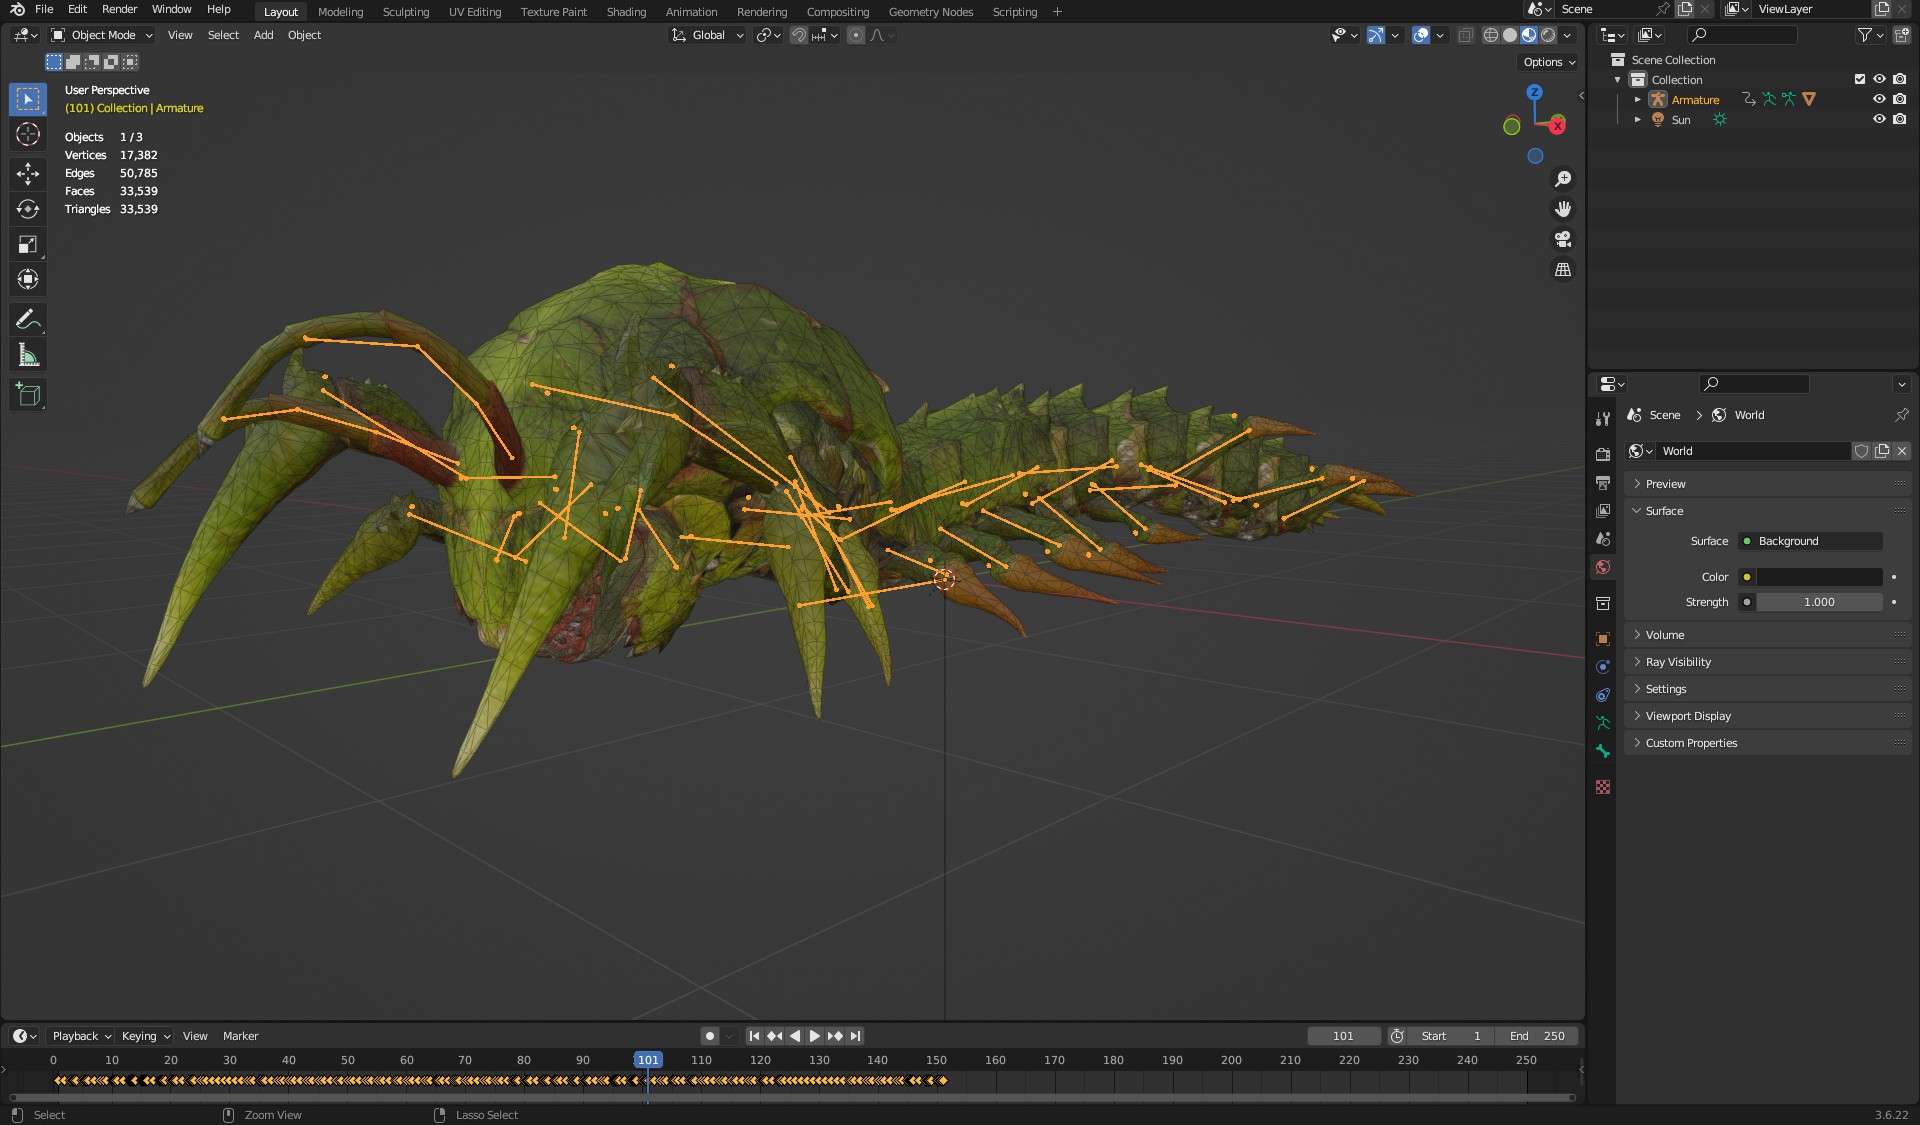Open the World properties tab
The height and width of the screenshot is (1125, 1920).
point(1603,567)
